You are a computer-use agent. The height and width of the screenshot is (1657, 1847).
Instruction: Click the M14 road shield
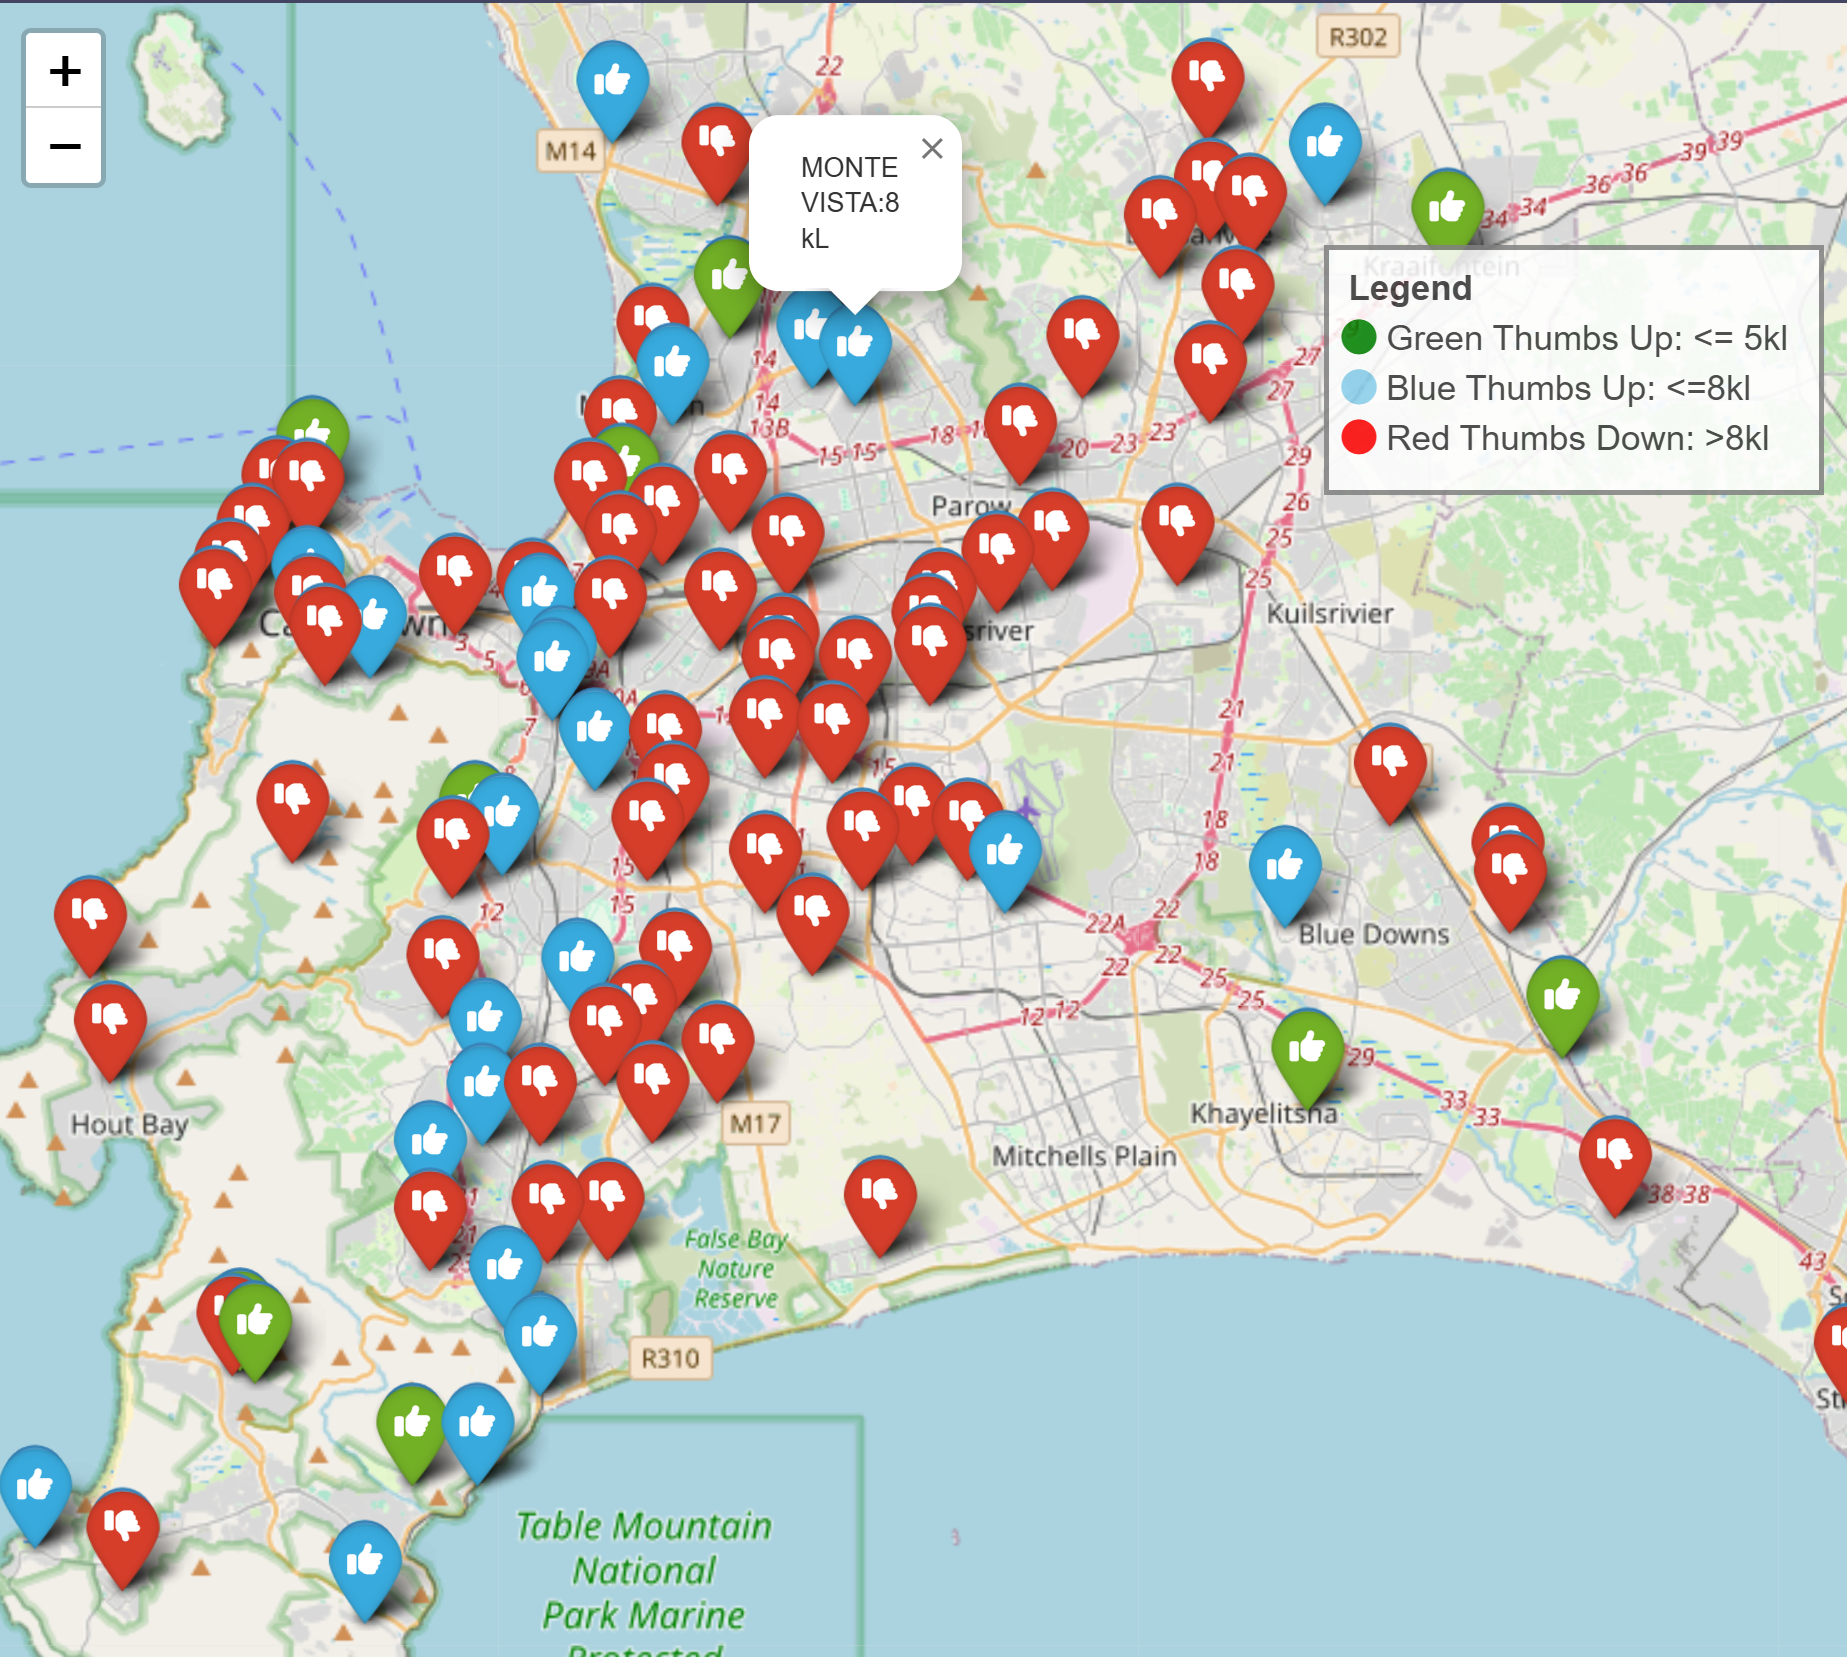click(x=570, y=151)
